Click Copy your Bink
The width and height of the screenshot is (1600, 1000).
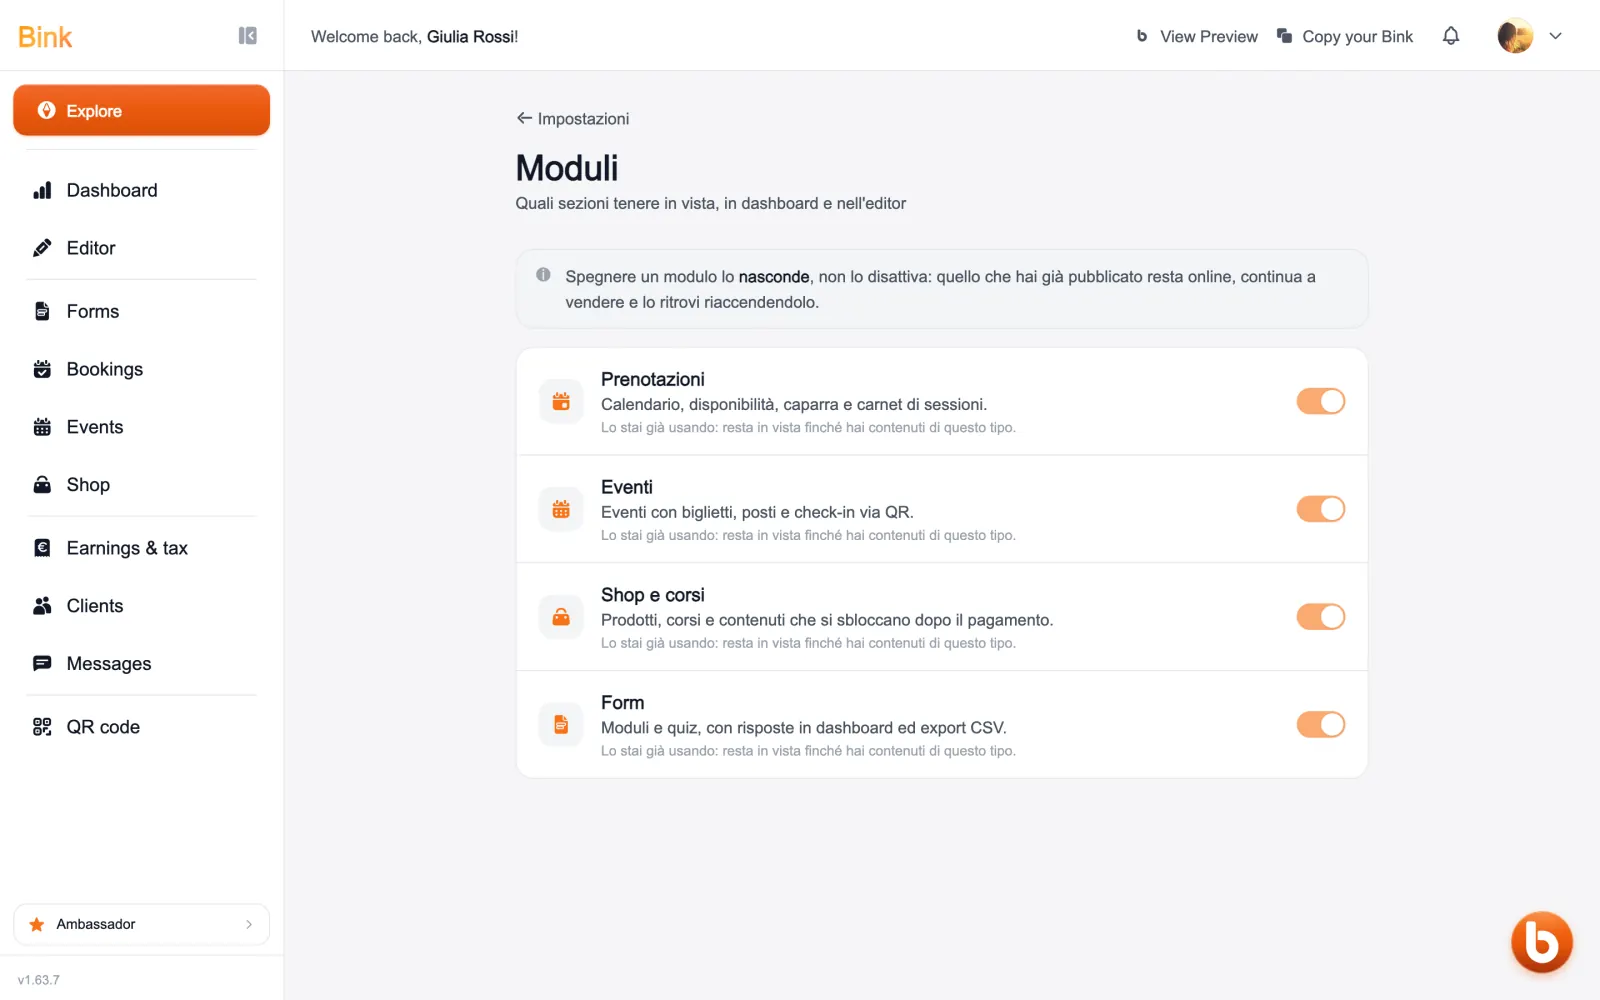[x=1345, y=36]
